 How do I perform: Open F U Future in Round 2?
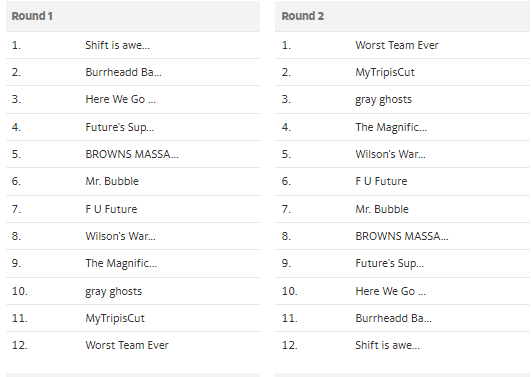381,181
